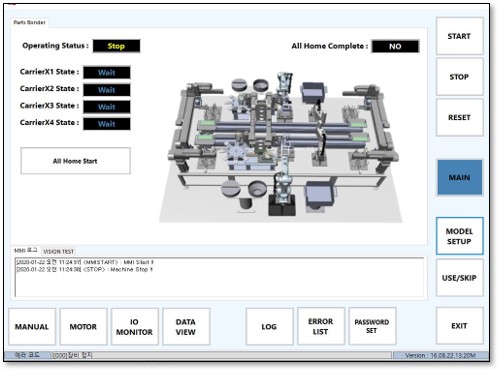Click the All Home Start button

[75, 161]
